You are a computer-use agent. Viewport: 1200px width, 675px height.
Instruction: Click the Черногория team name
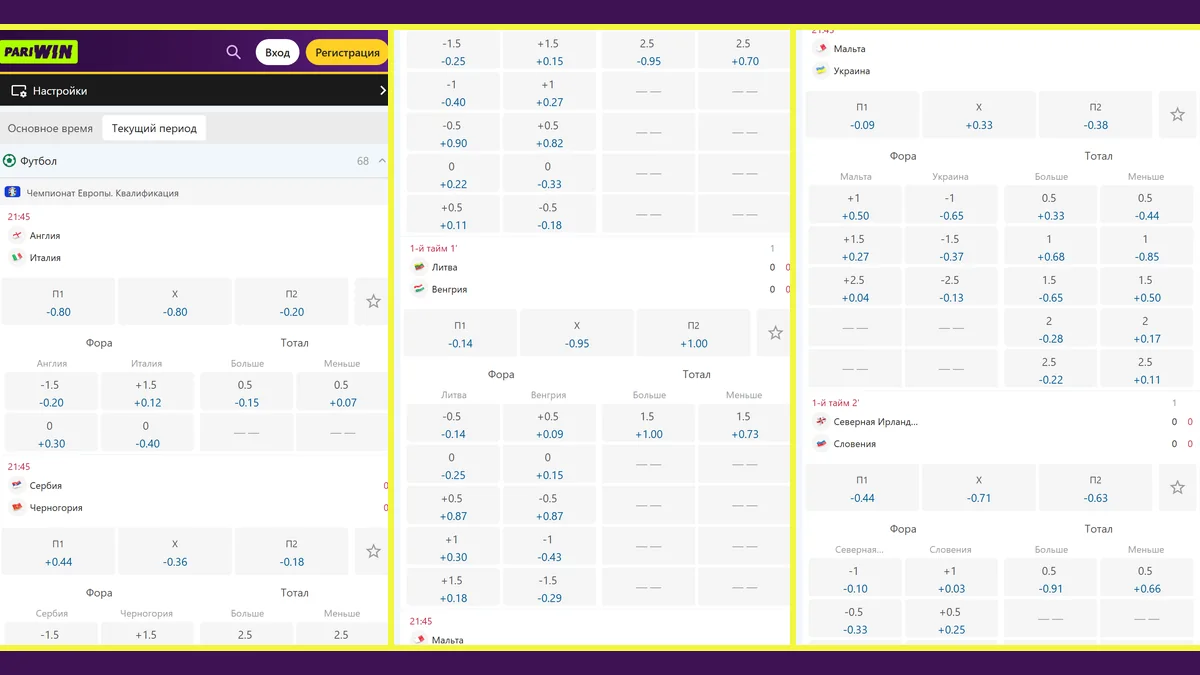(56, 508)
